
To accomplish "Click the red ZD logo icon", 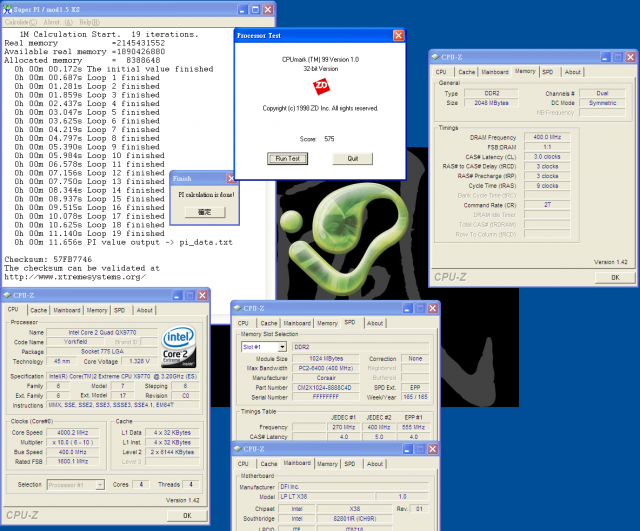I will (321, 86).
